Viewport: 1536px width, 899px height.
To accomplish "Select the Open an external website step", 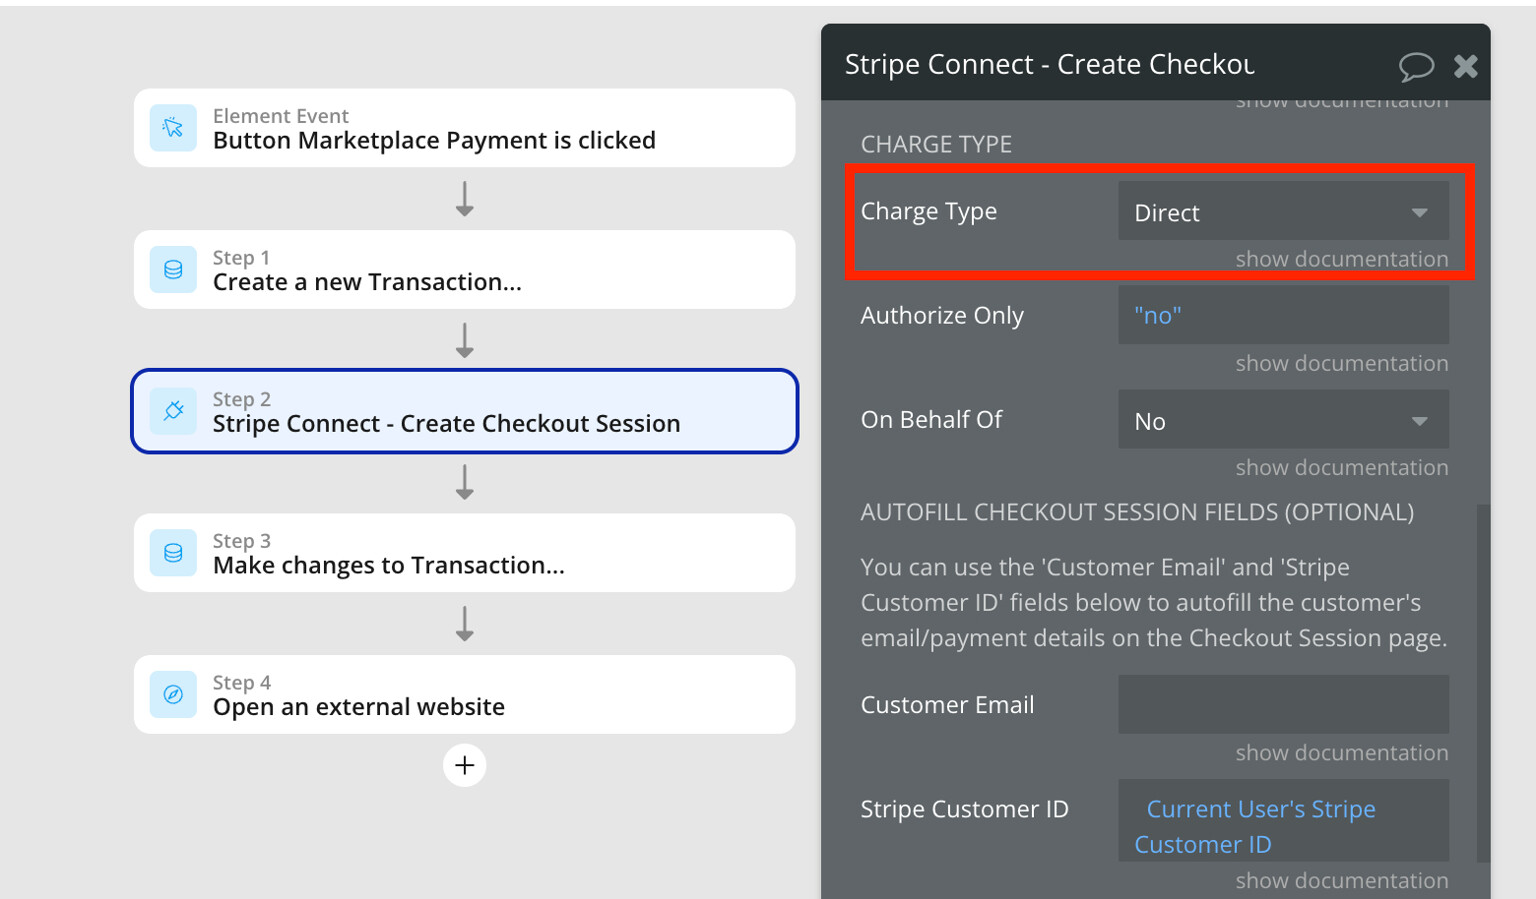I will click(464, 694).
